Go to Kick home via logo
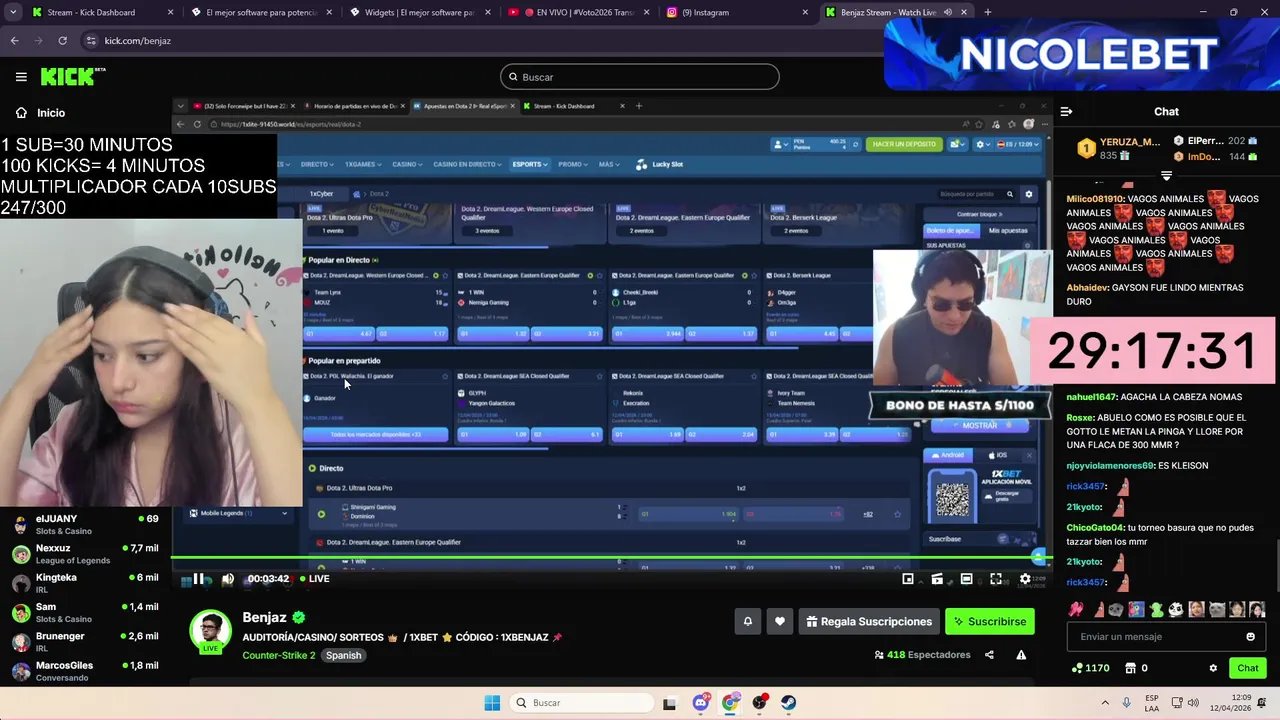1280x720 pixels. [x=72, y=77]
